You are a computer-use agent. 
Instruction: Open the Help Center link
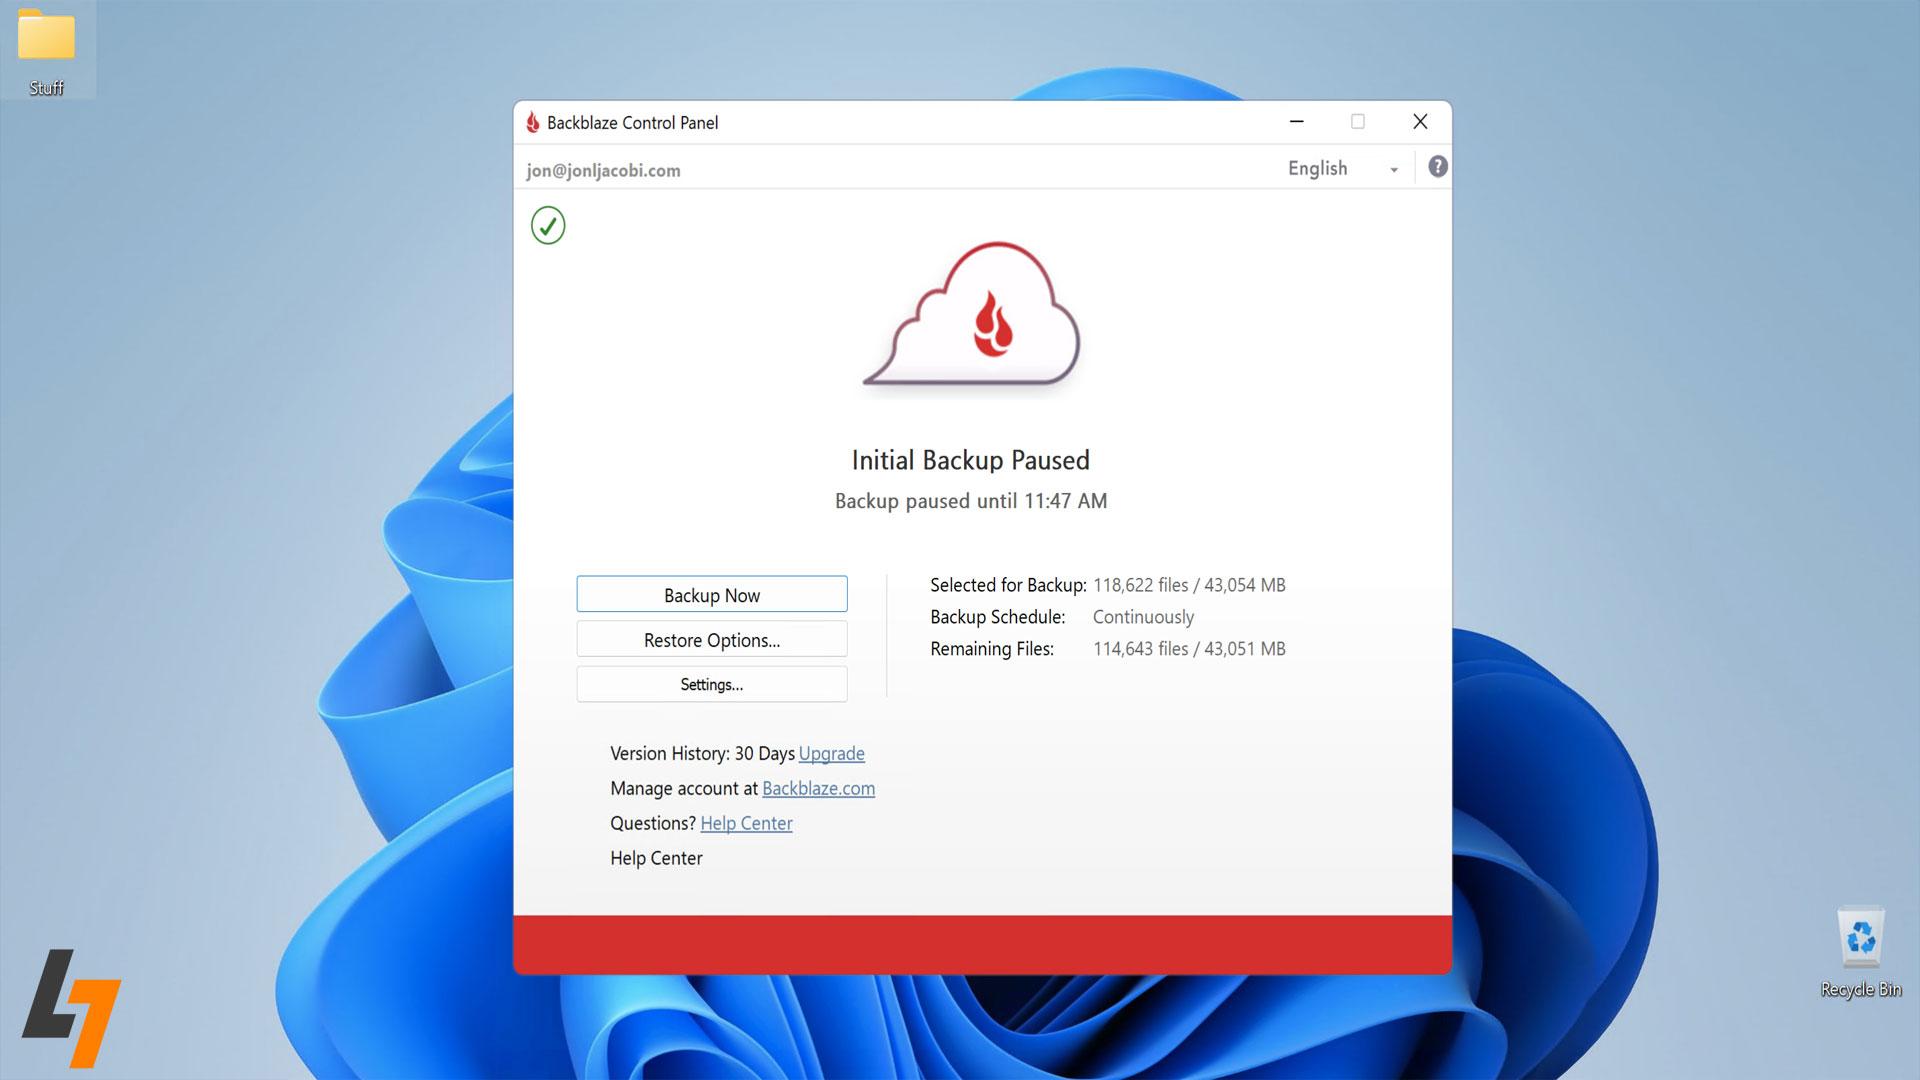pos(746,823)
